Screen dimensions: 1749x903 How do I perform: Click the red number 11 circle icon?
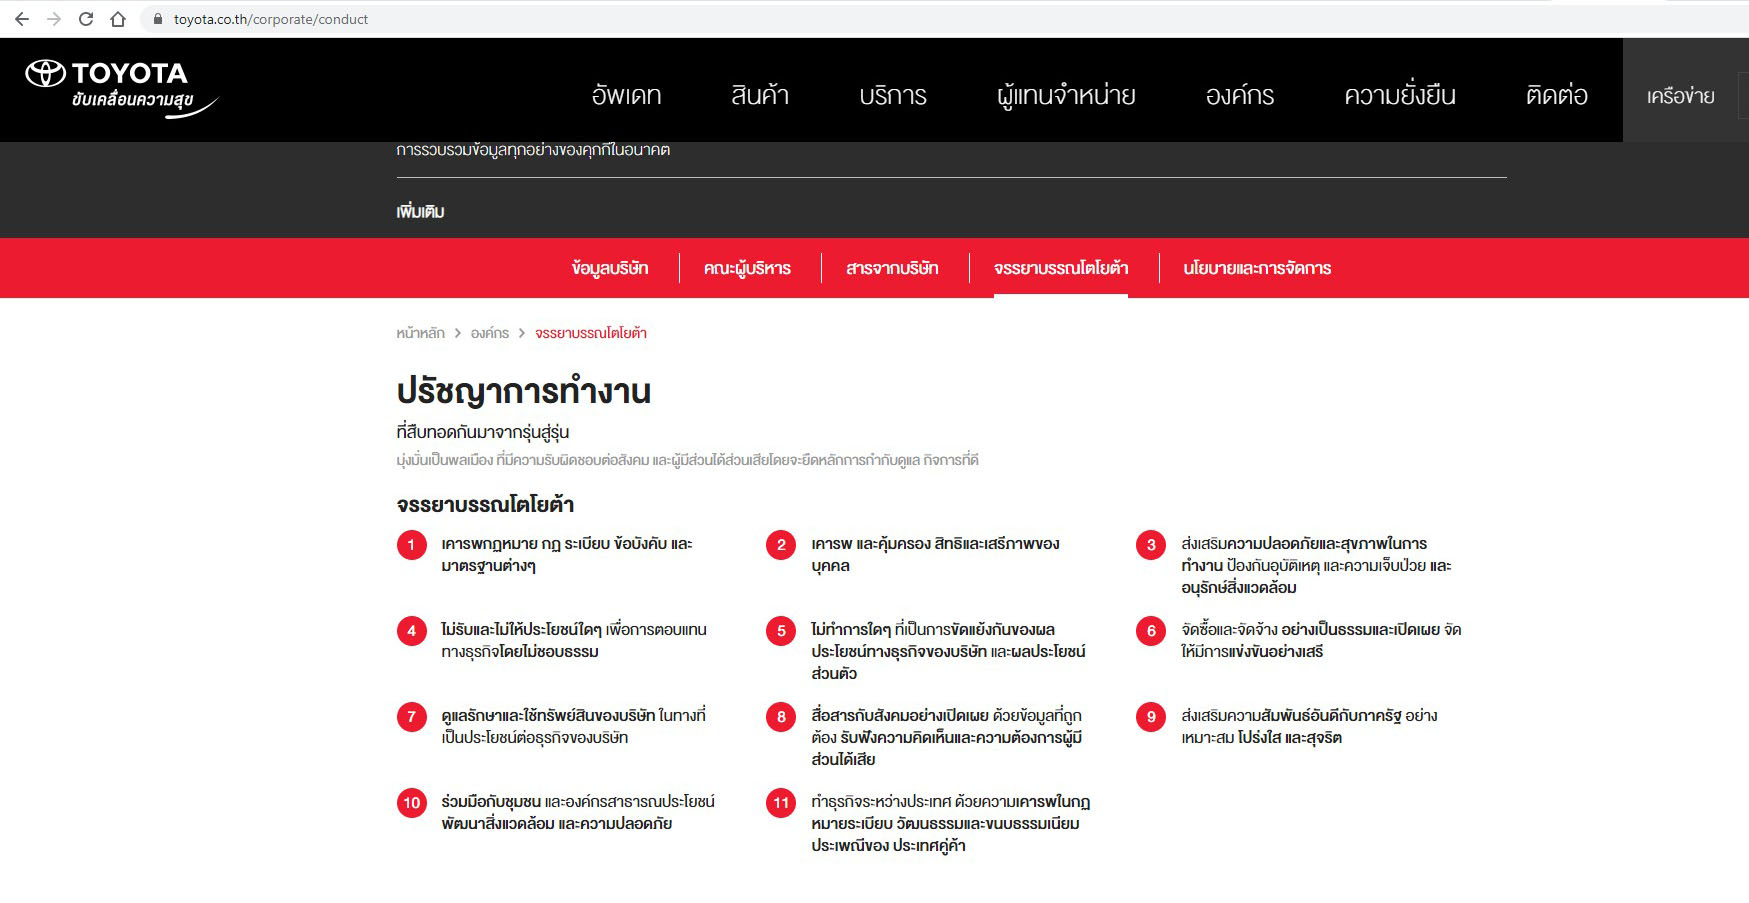coord(781,803)
